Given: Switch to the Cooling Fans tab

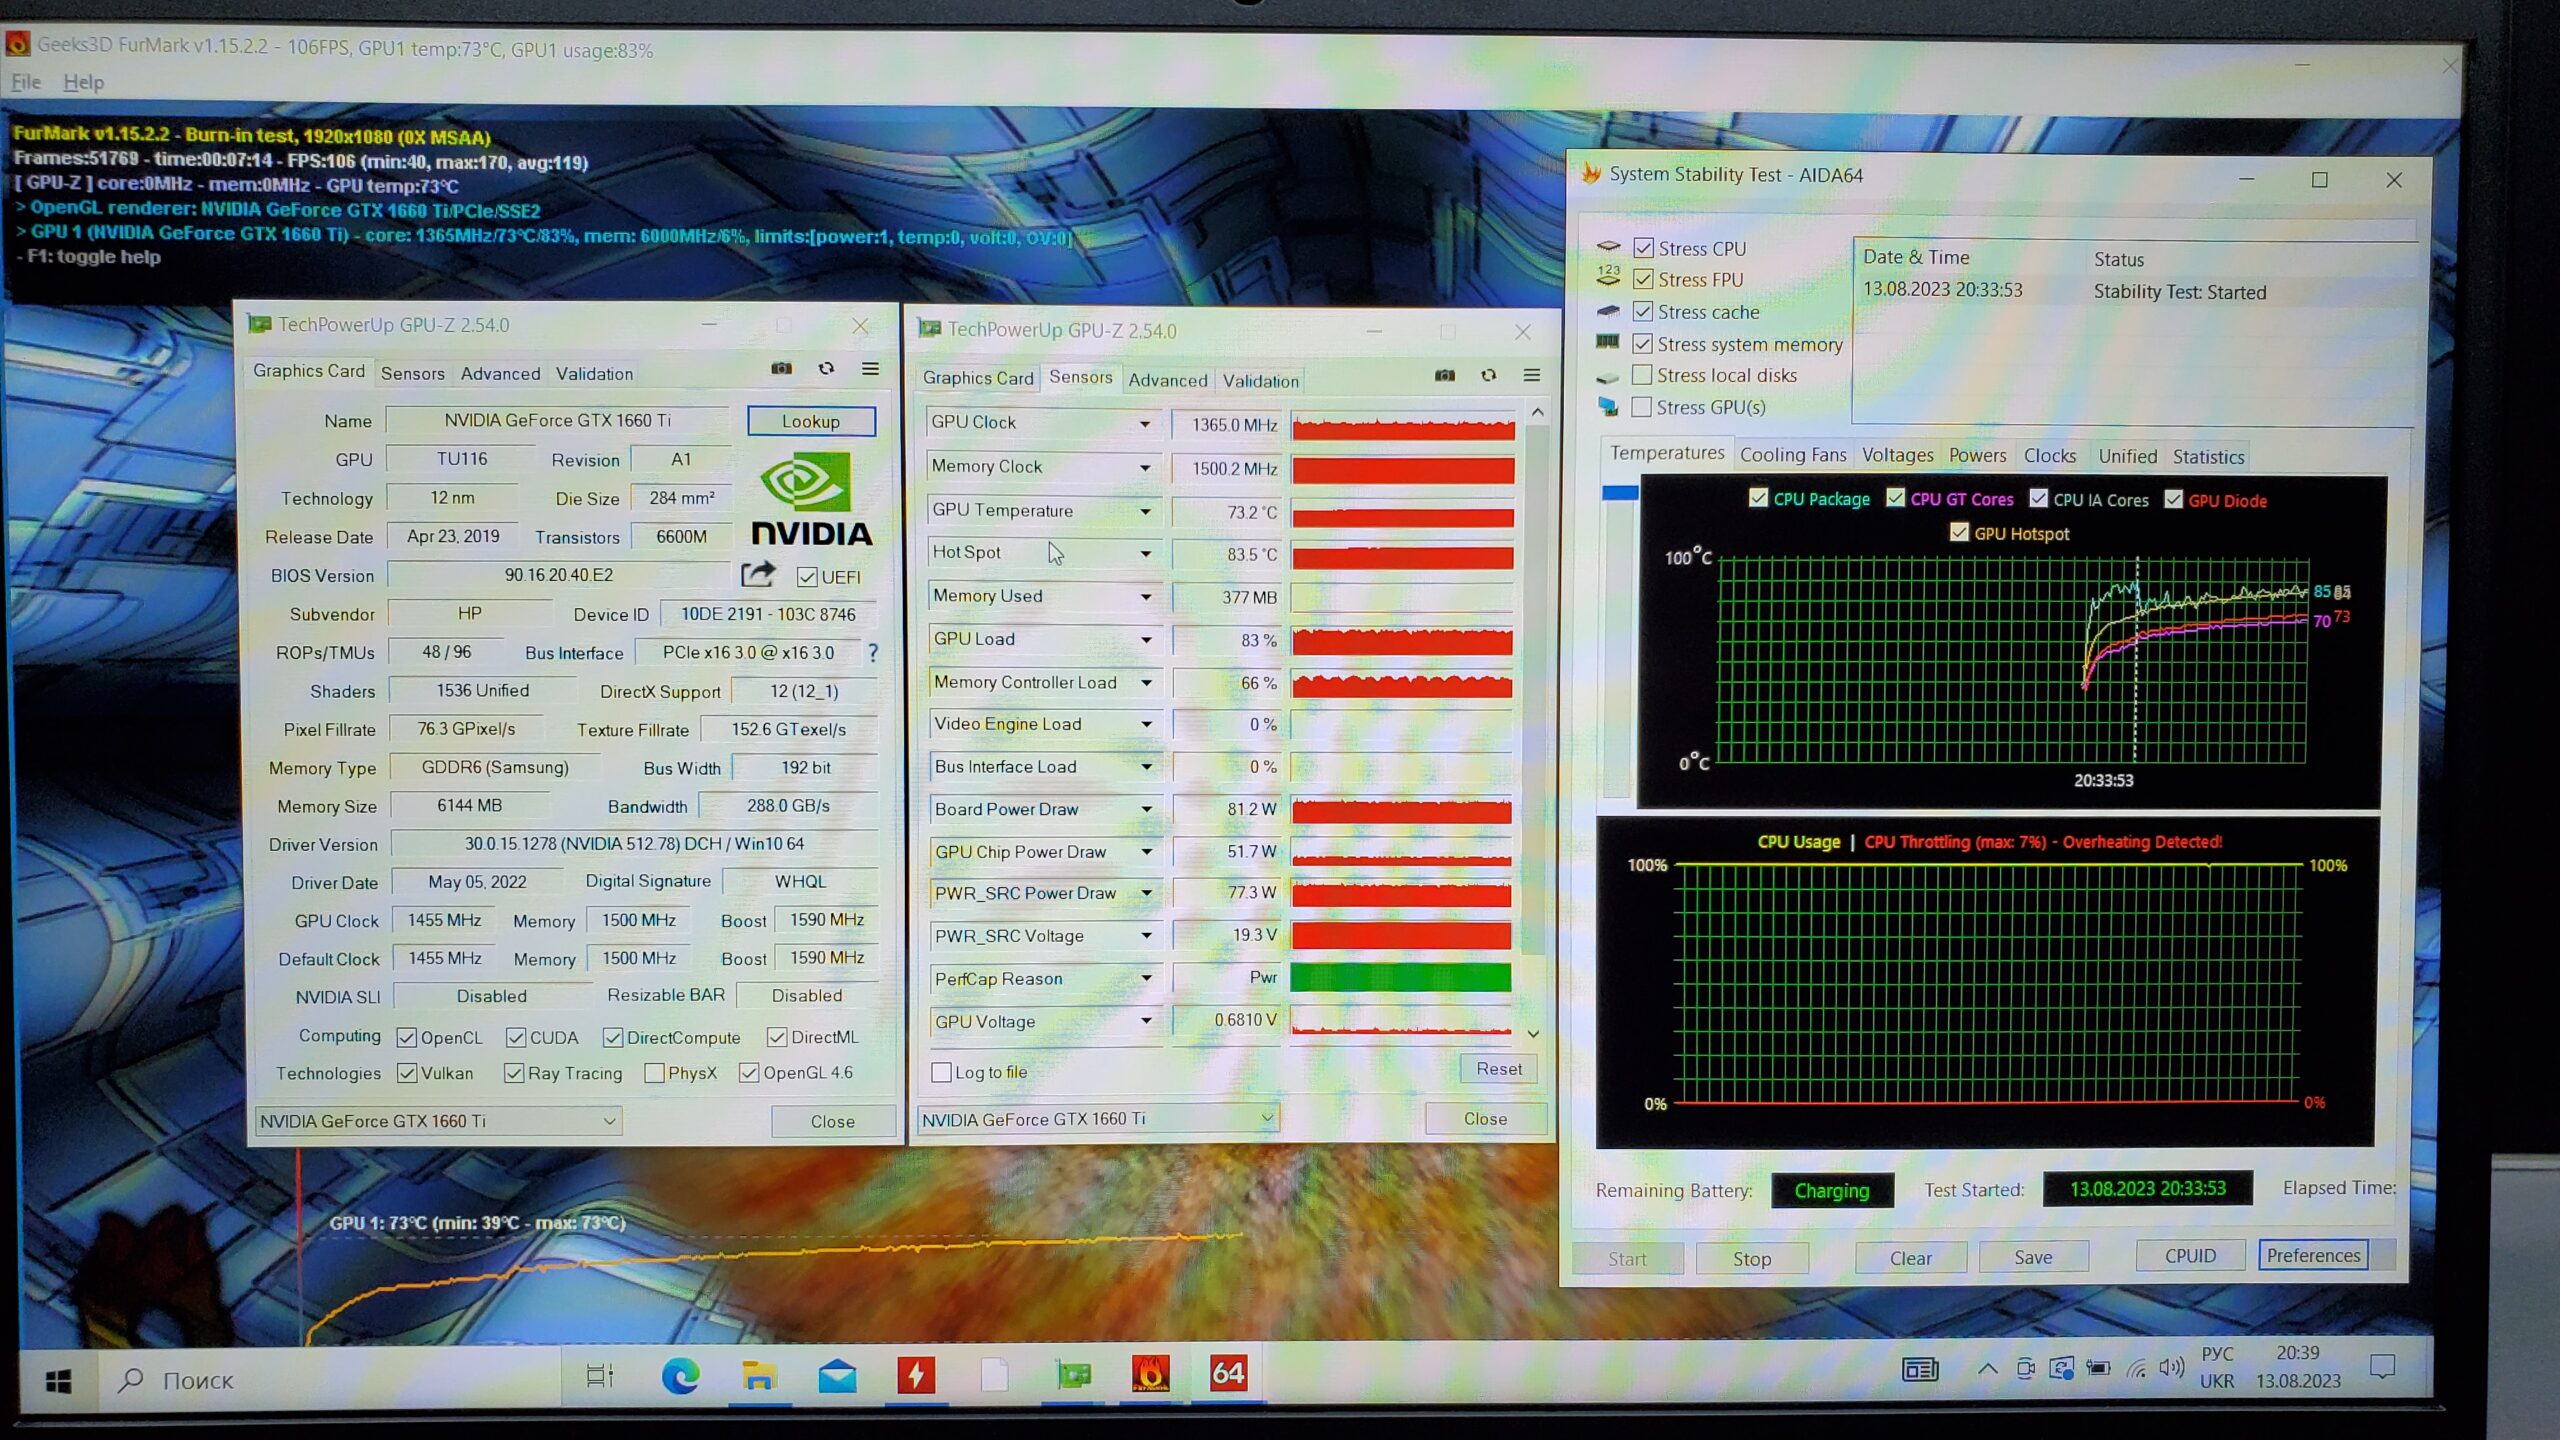Looking at the screenshot, I should point(1792,455).
